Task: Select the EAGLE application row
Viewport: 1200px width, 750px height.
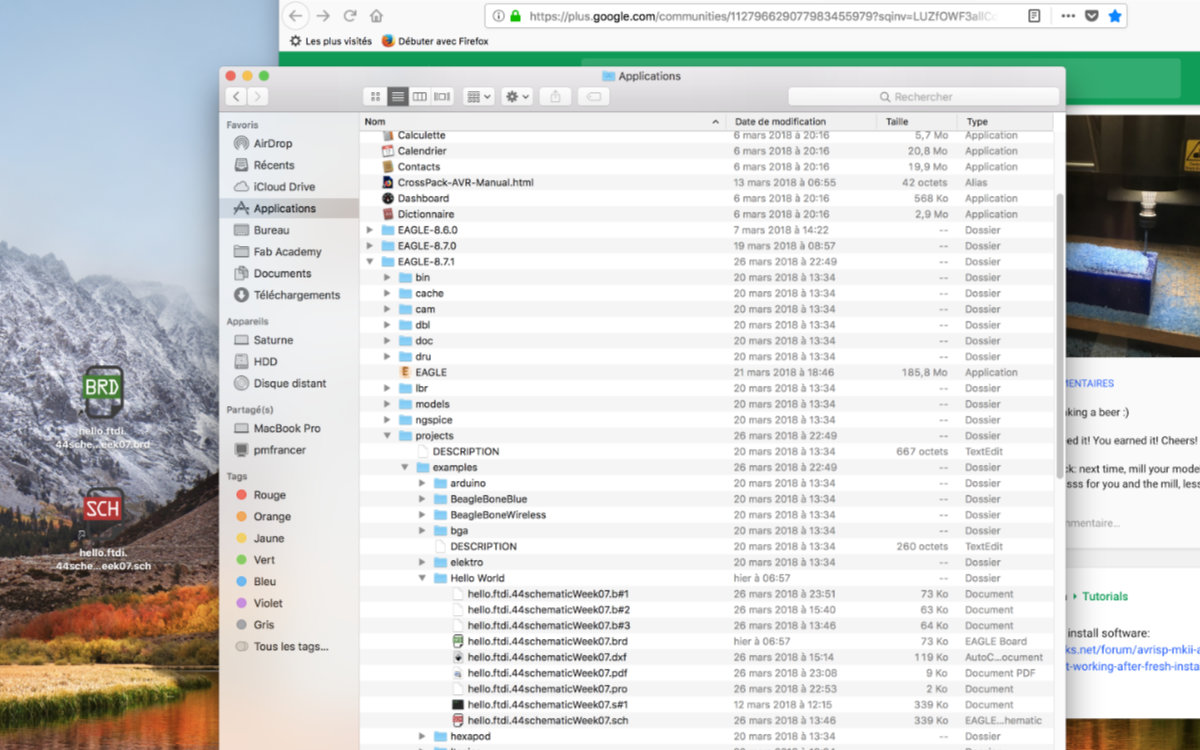Action: [706, 372]
